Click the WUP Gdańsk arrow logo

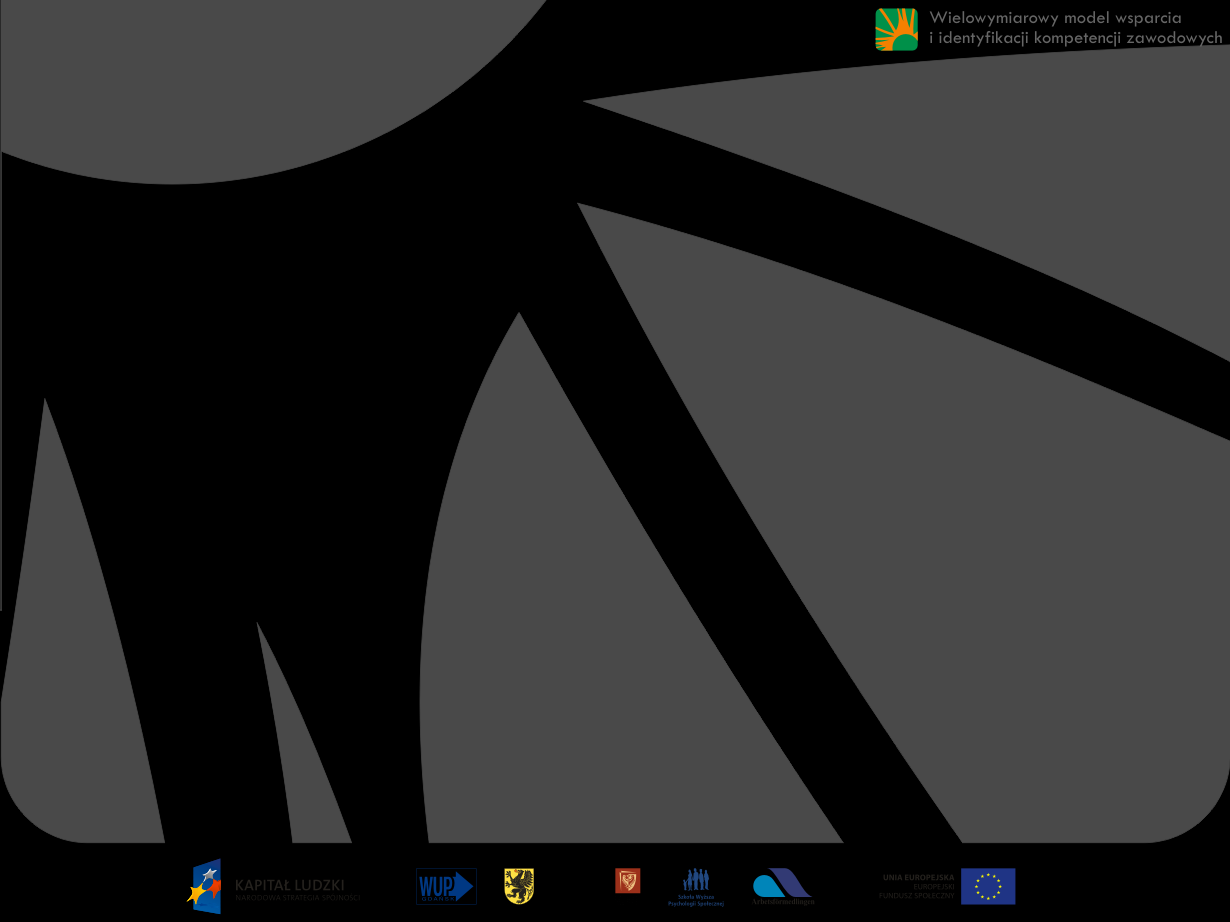(446, 886)
